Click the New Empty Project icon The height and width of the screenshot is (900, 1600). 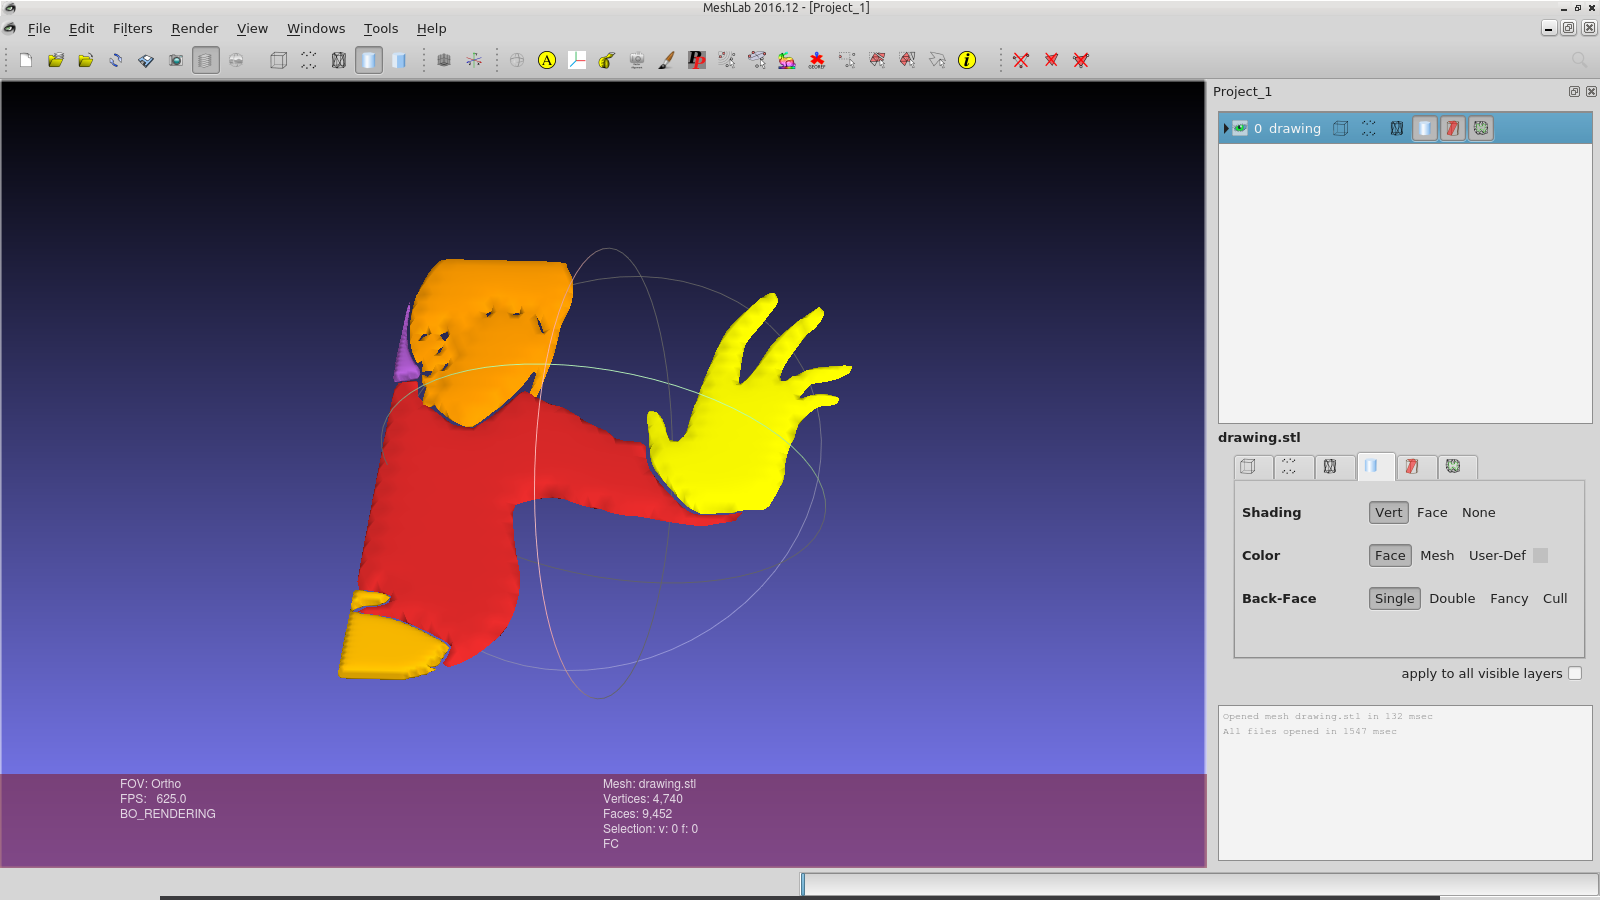(26, 60)
